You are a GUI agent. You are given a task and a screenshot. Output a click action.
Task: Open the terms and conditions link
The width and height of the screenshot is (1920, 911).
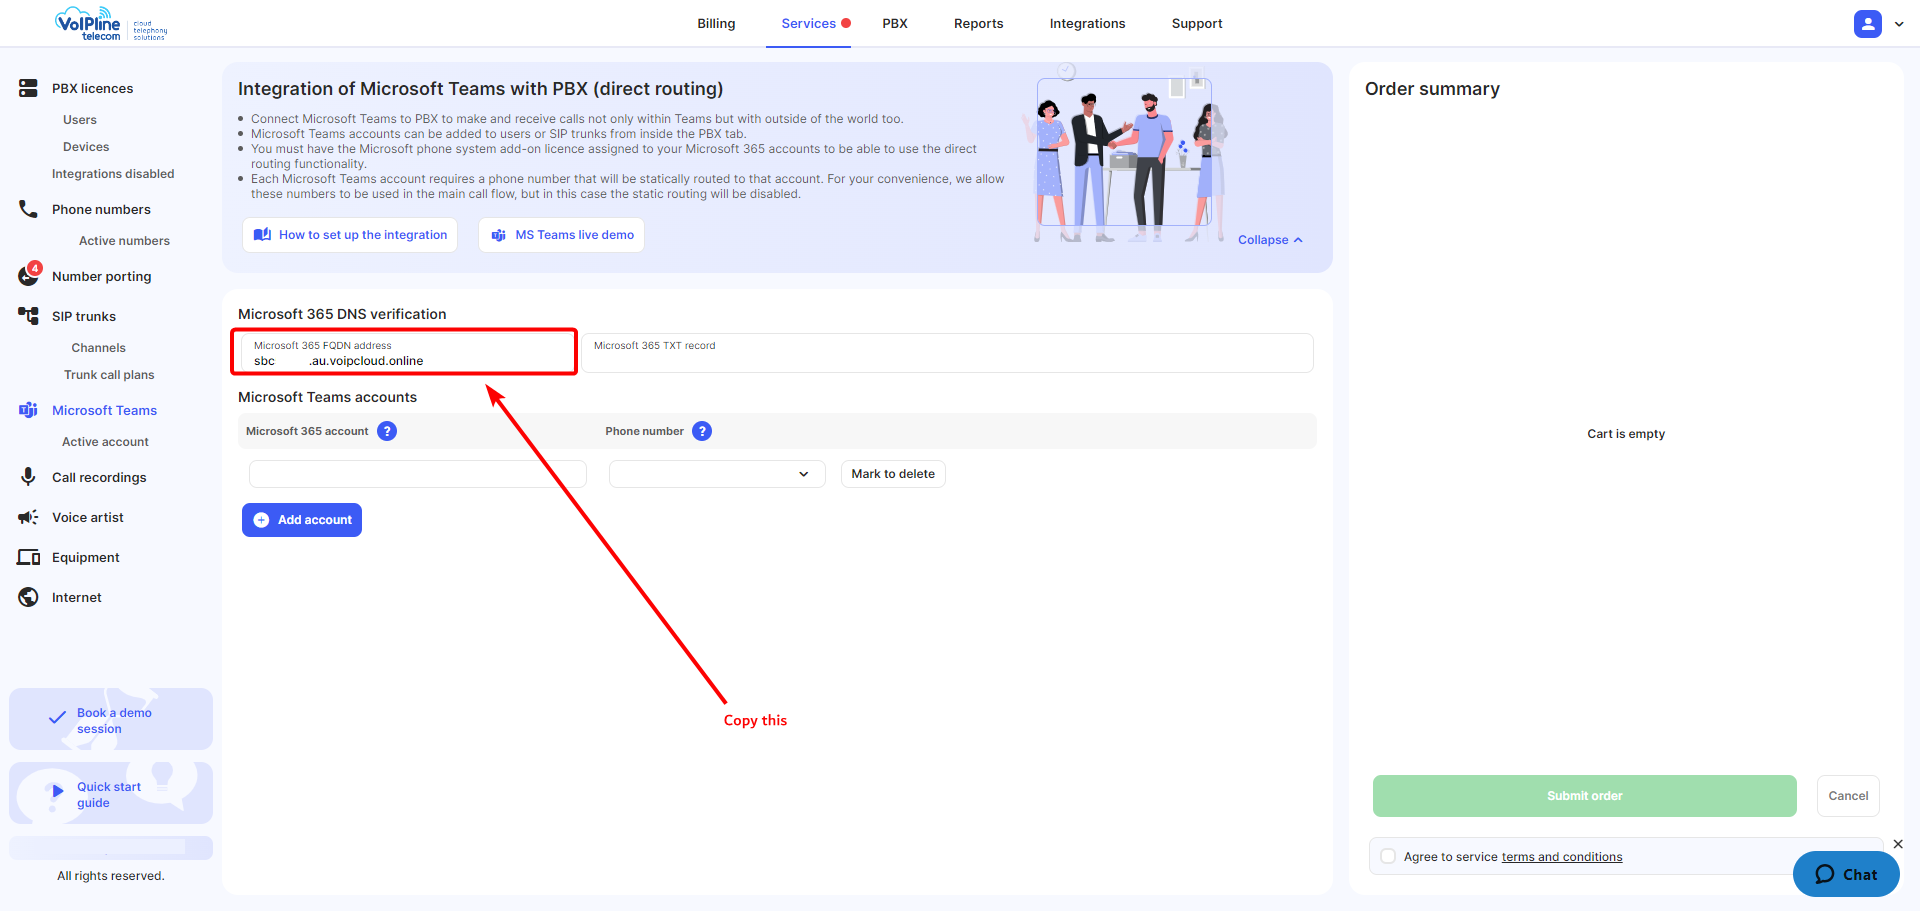(x=1562, y=857)
